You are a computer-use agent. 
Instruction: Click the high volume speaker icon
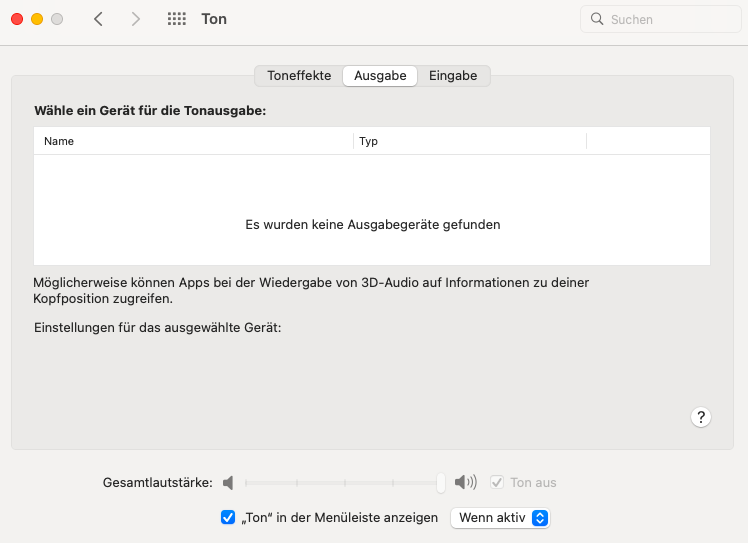click(x=465, y=483)
